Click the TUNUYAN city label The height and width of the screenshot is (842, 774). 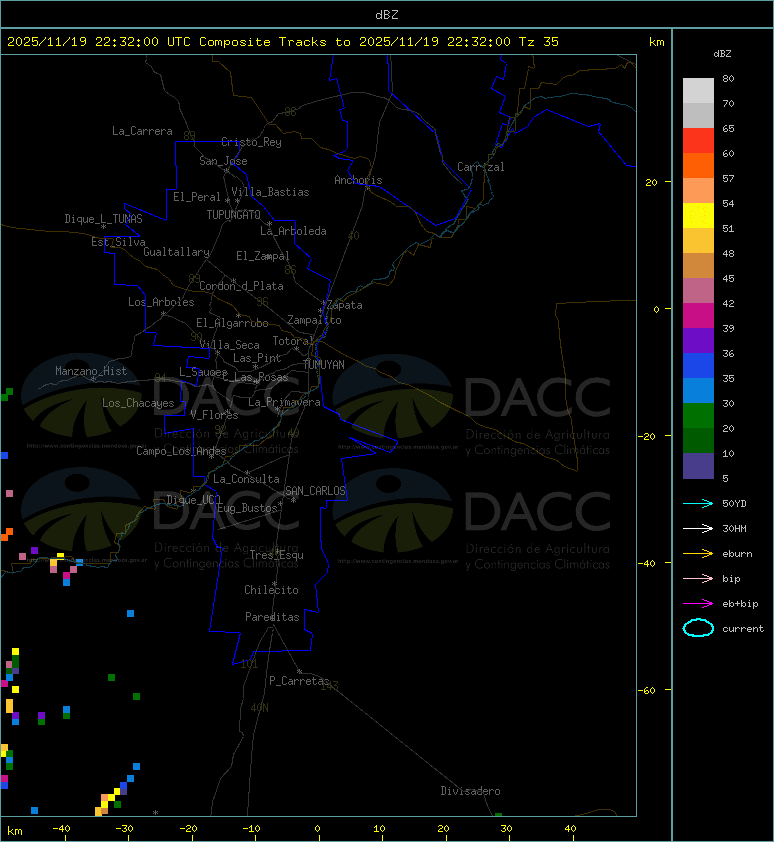point(324,365)
